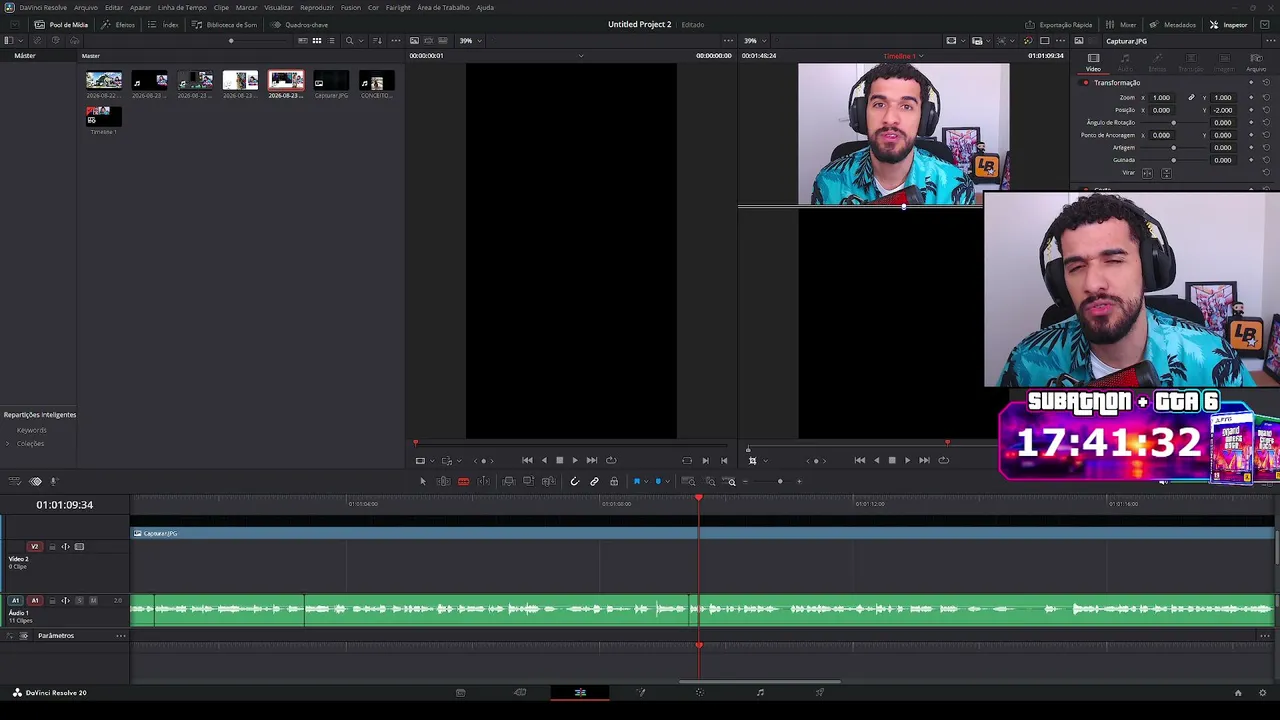1280x720 pixels.
Task: Toggle the Pool de Mídia panel
Action: (x=62, y=24)
